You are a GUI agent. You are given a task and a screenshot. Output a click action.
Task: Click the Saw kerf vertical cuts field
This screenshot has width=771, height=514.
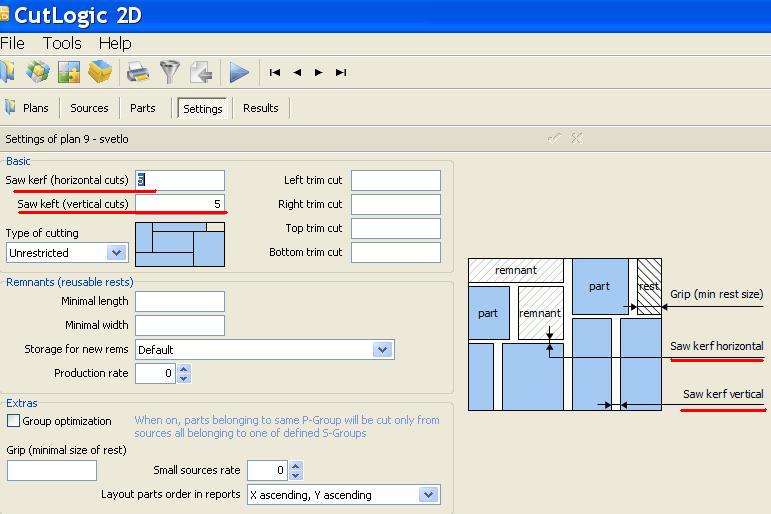180,204
